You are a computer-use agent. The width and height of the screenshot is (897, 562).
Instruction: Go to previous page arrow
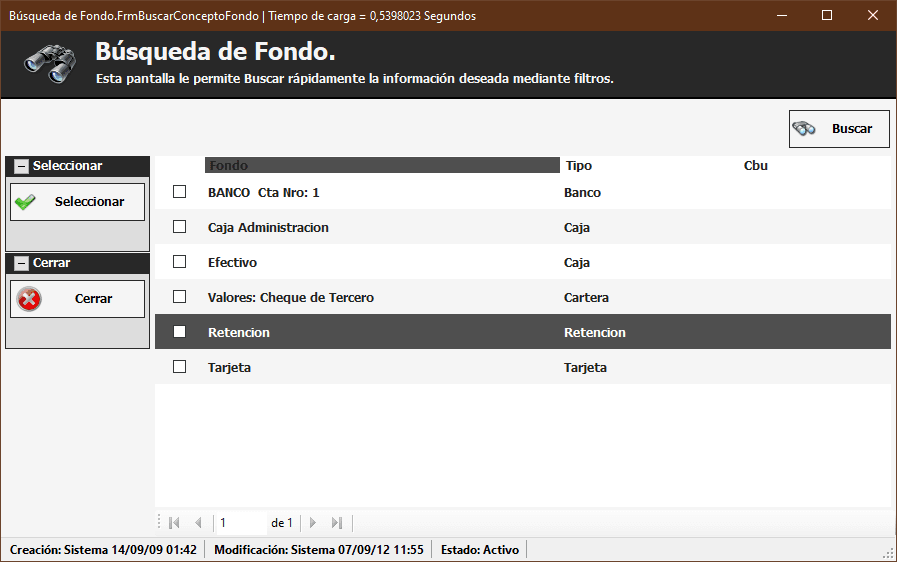[x=198, y=523]
